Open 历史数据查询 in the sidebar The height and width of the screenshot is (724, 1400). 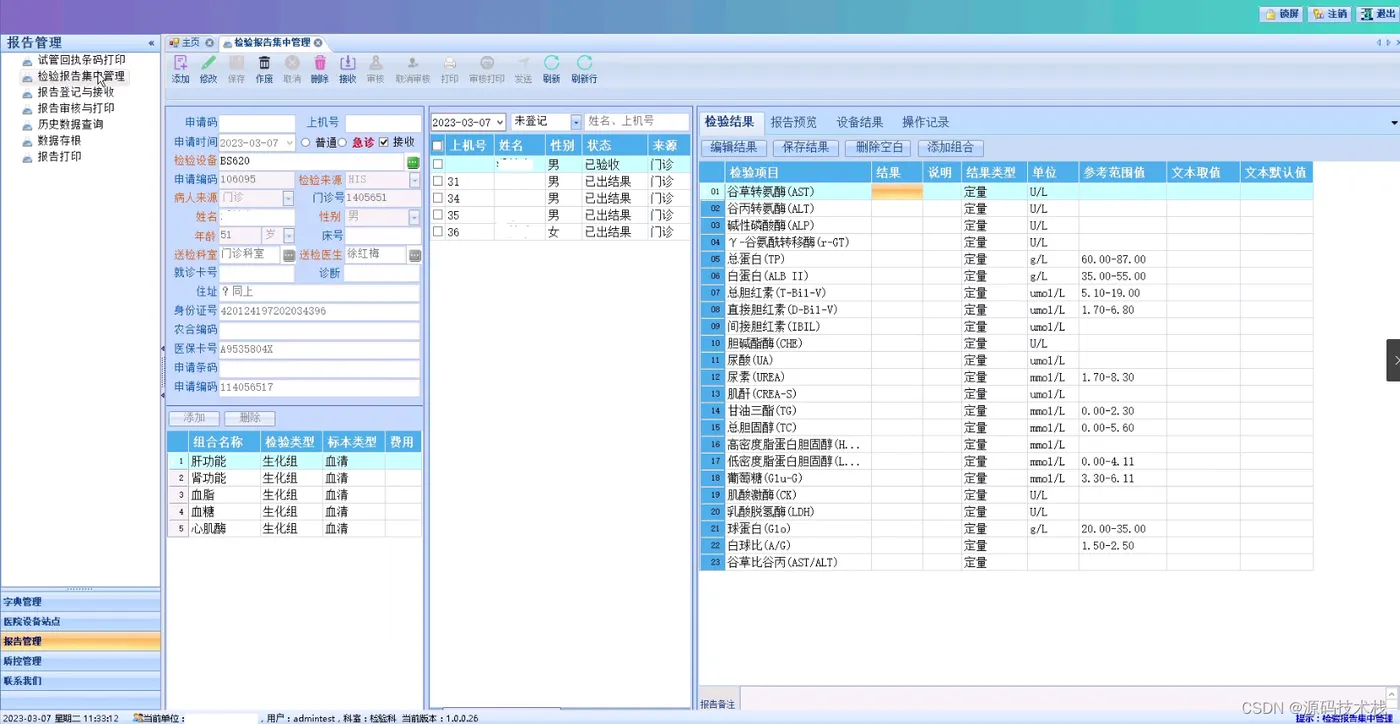(x=70, y=125)
